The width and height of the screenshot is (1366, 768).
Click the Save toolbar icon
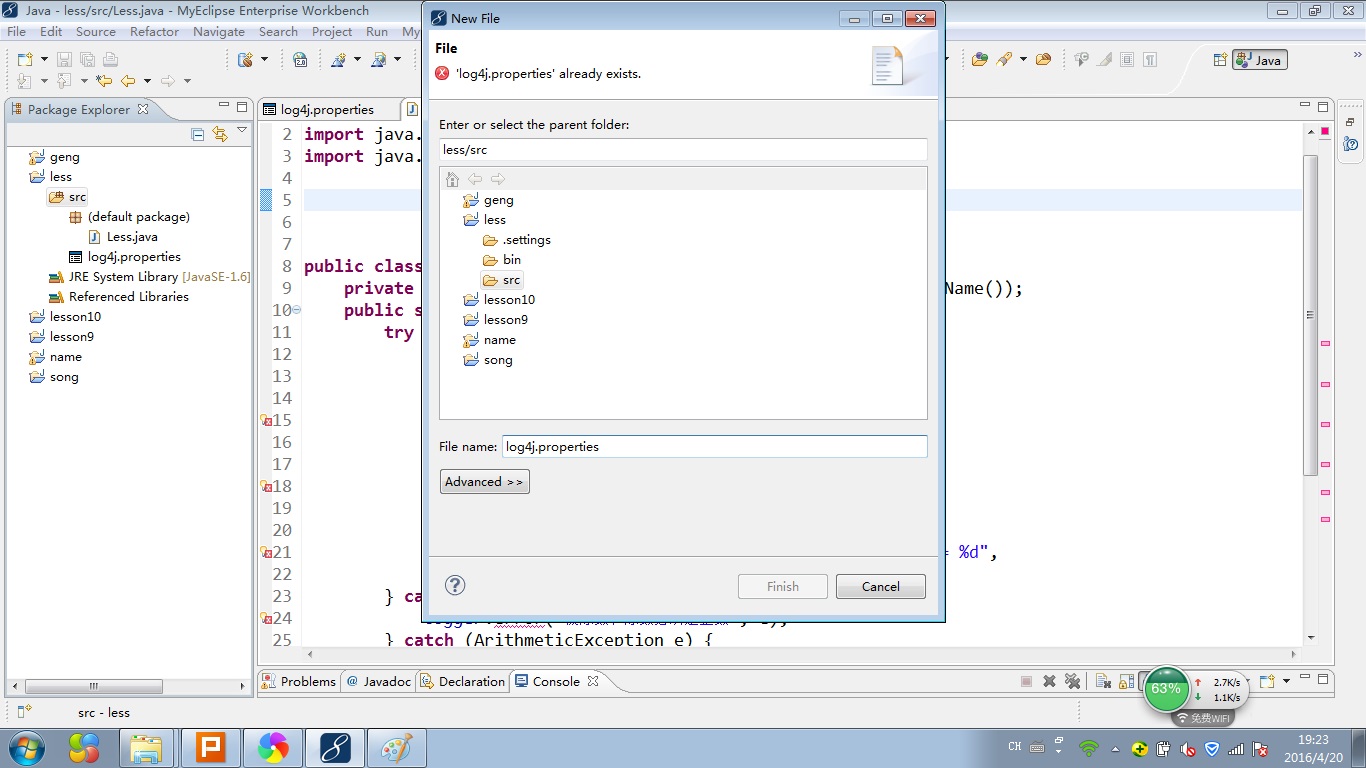click(x=64, y=59)
